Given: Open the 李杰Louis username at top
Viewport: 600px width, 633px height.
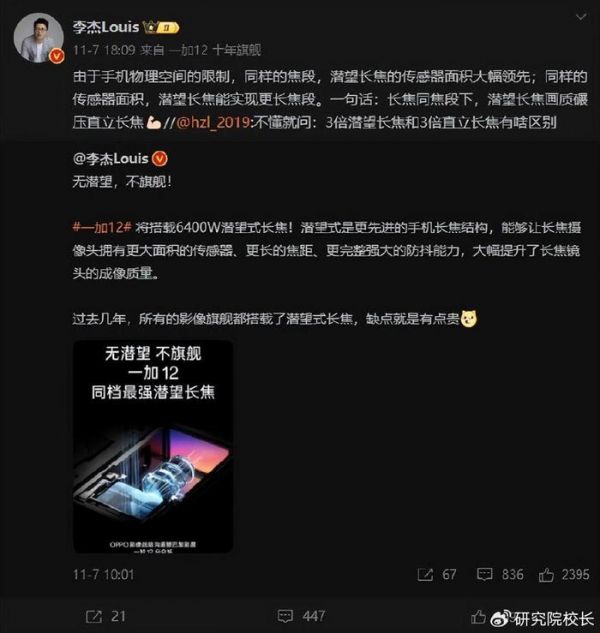Looking at the screenshot, I should (106, 27).
